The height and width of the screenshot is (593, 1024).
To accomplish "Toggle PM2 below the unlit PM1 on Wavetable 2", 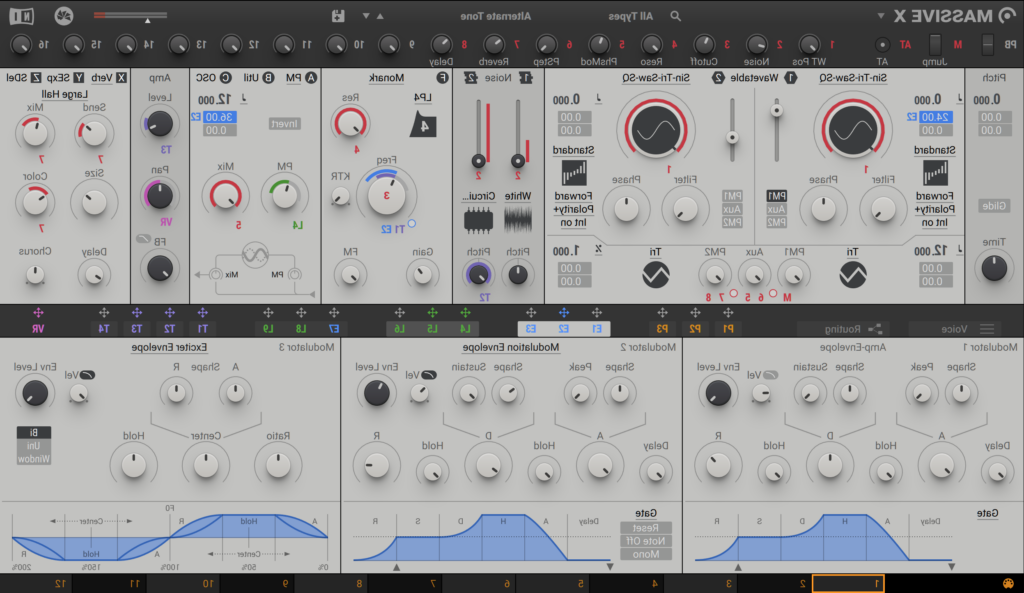I will click(x=732, y=222).
